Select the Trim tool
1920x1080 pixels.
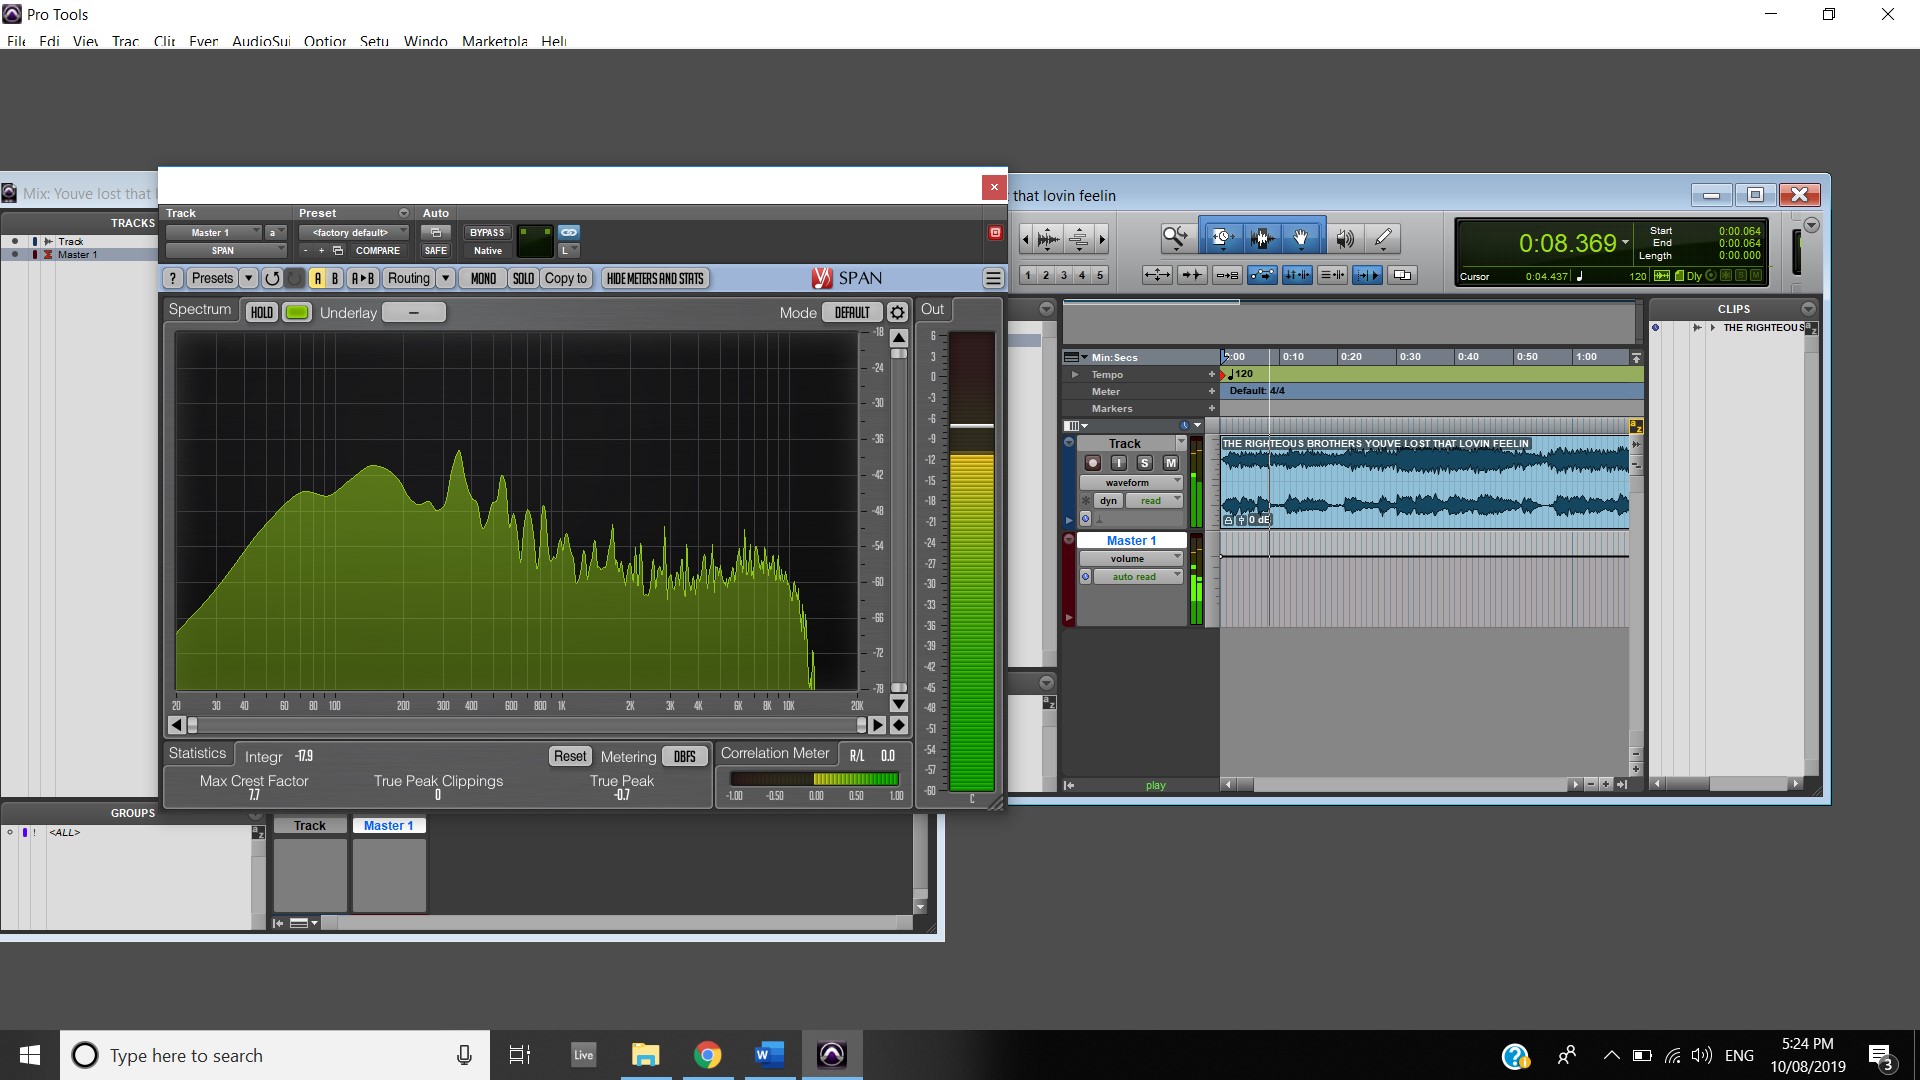(1221, 238)
